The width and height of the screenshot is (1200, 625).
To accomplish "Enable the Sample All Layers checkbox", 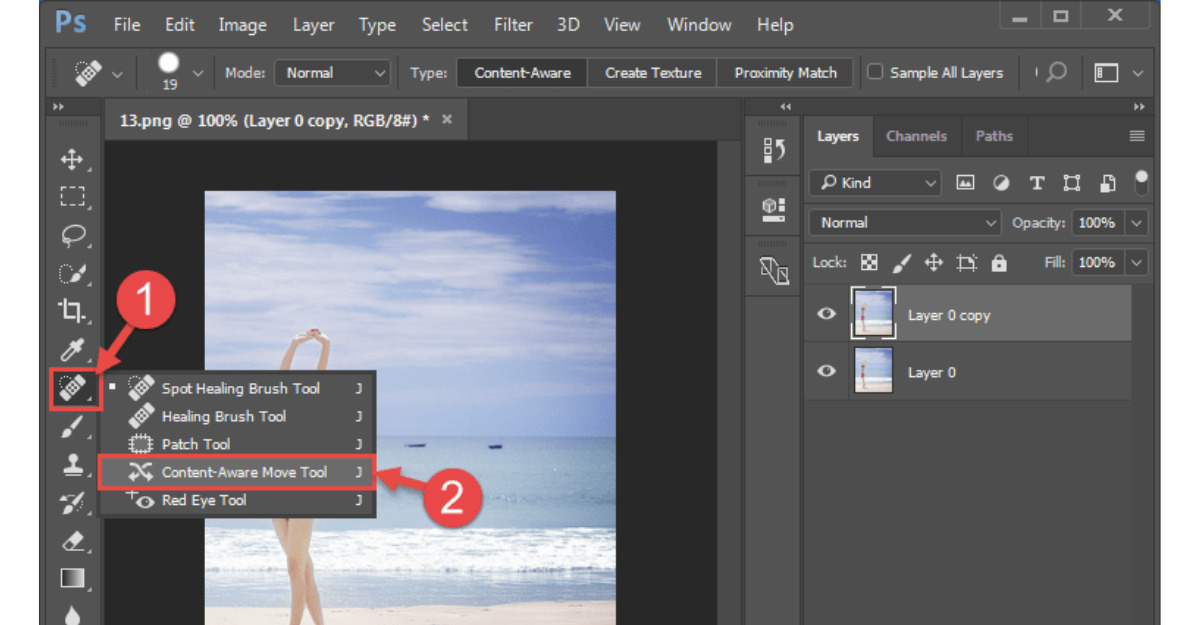I will point(875,72).
